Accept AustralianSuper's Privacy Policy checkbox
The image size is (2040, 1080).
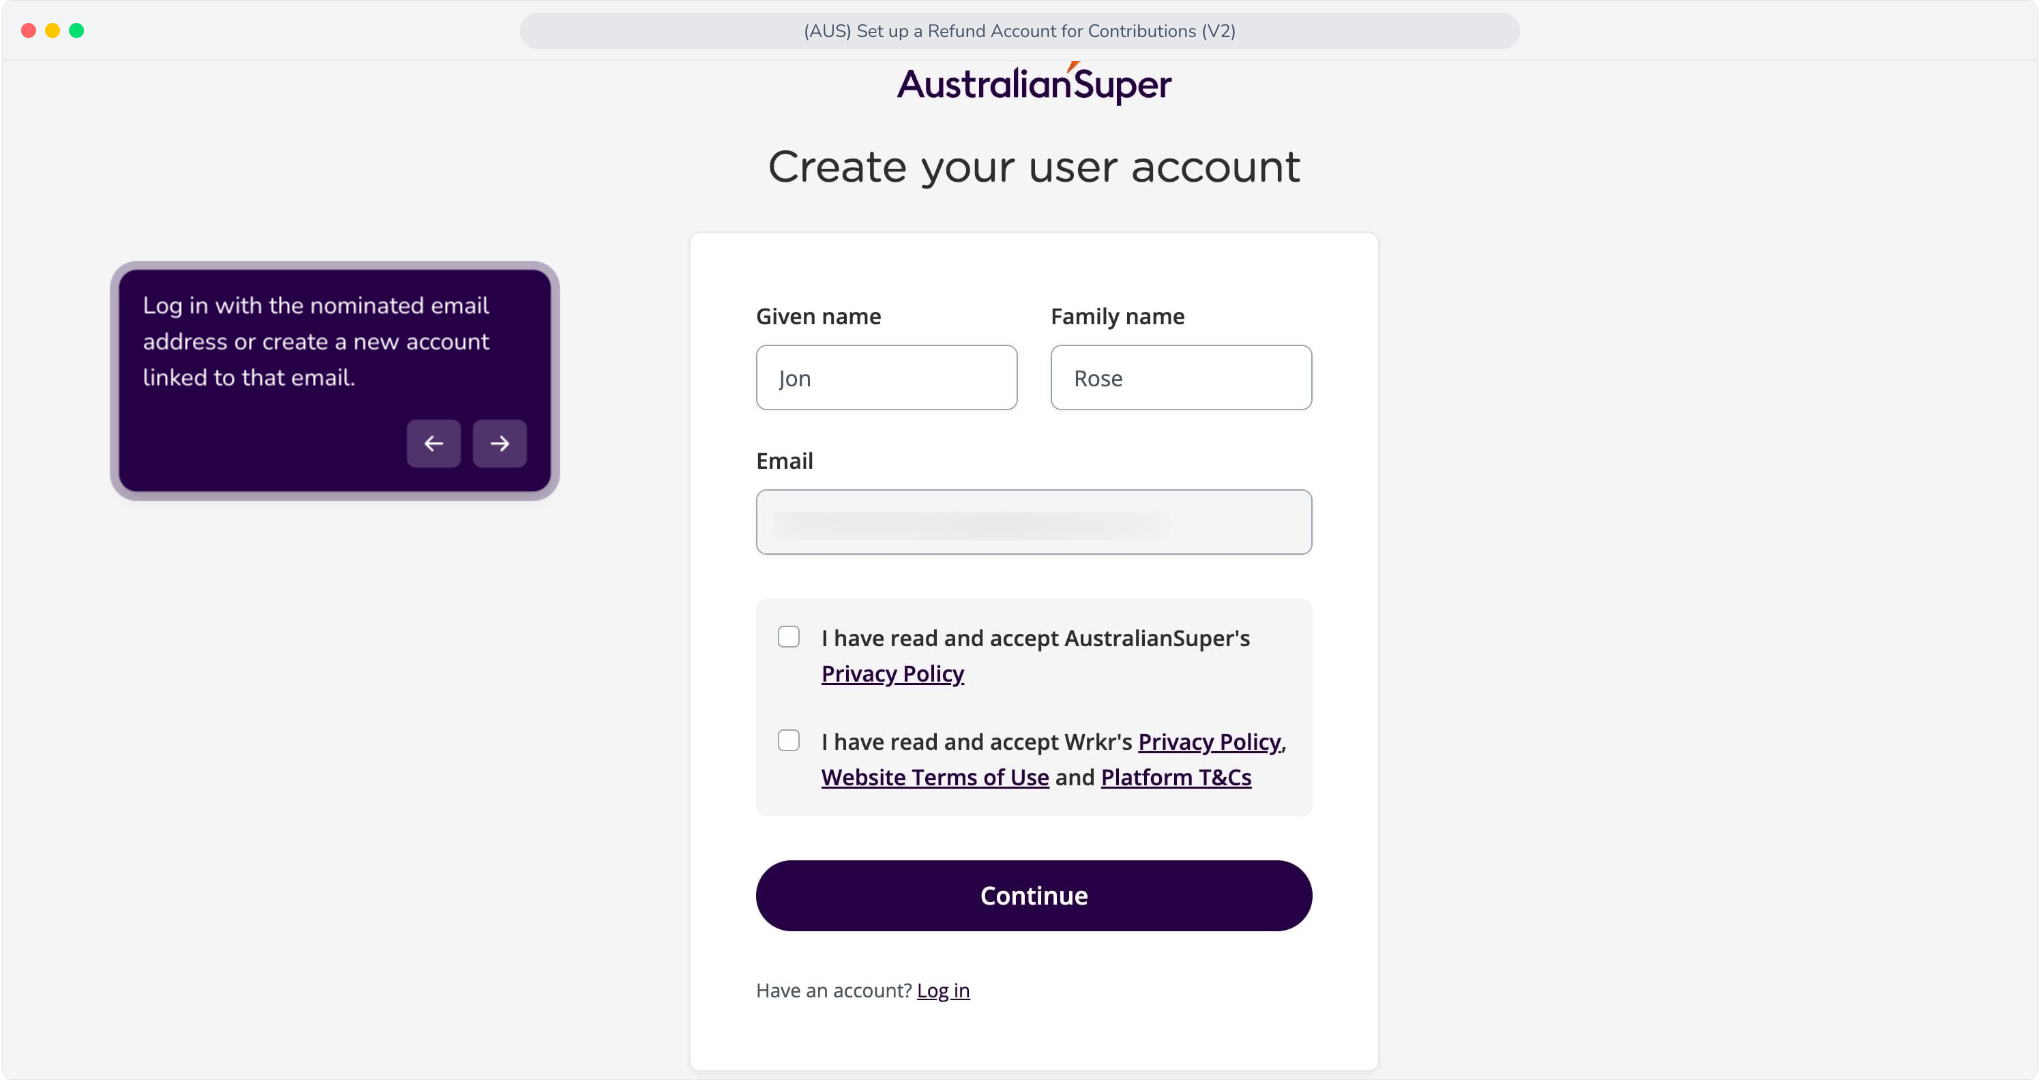coord(789,637)
